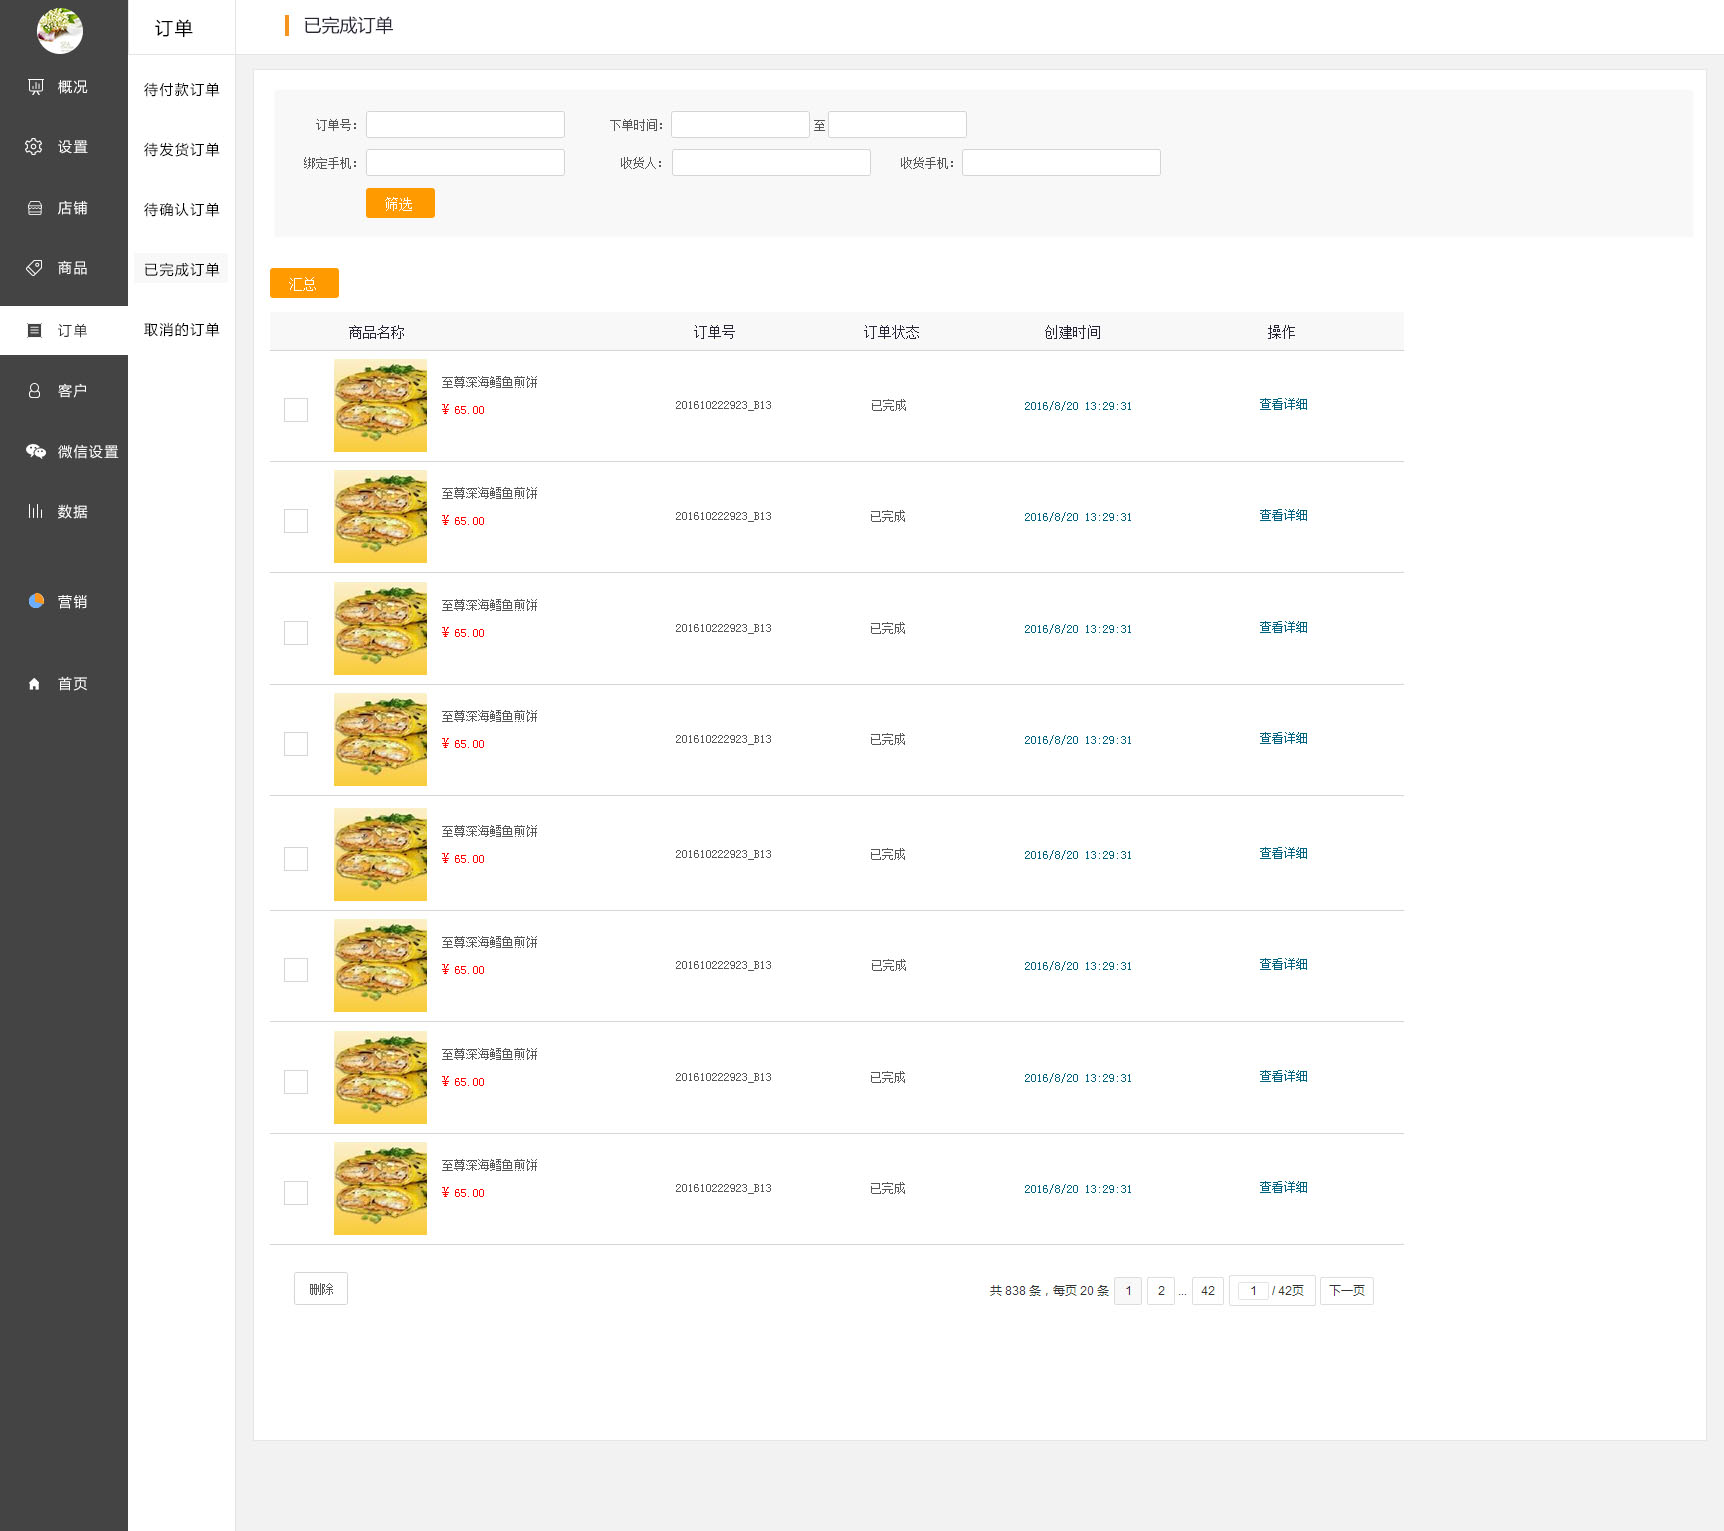Open the 营销 pie chart icon

(36, 601)
